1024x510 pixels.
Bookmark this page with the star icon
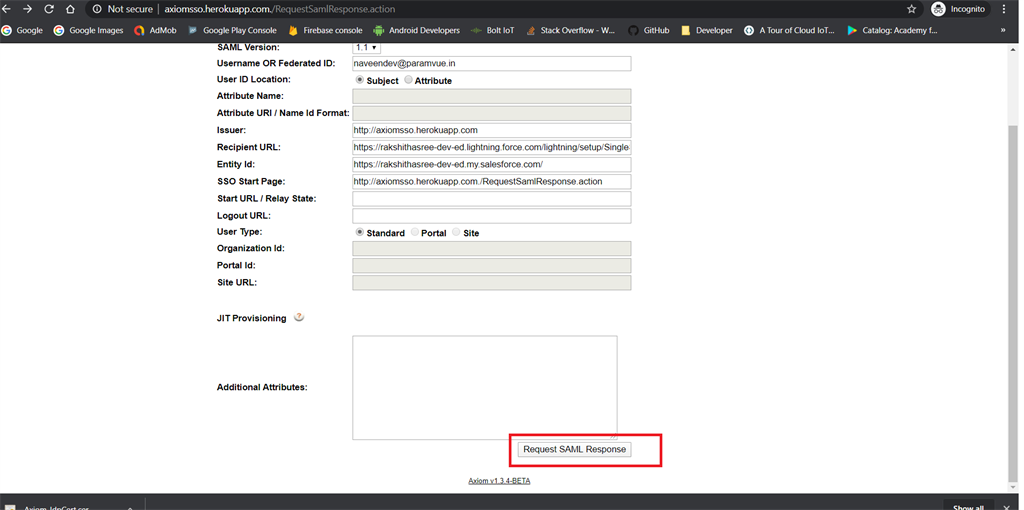[x=911, y=9]
